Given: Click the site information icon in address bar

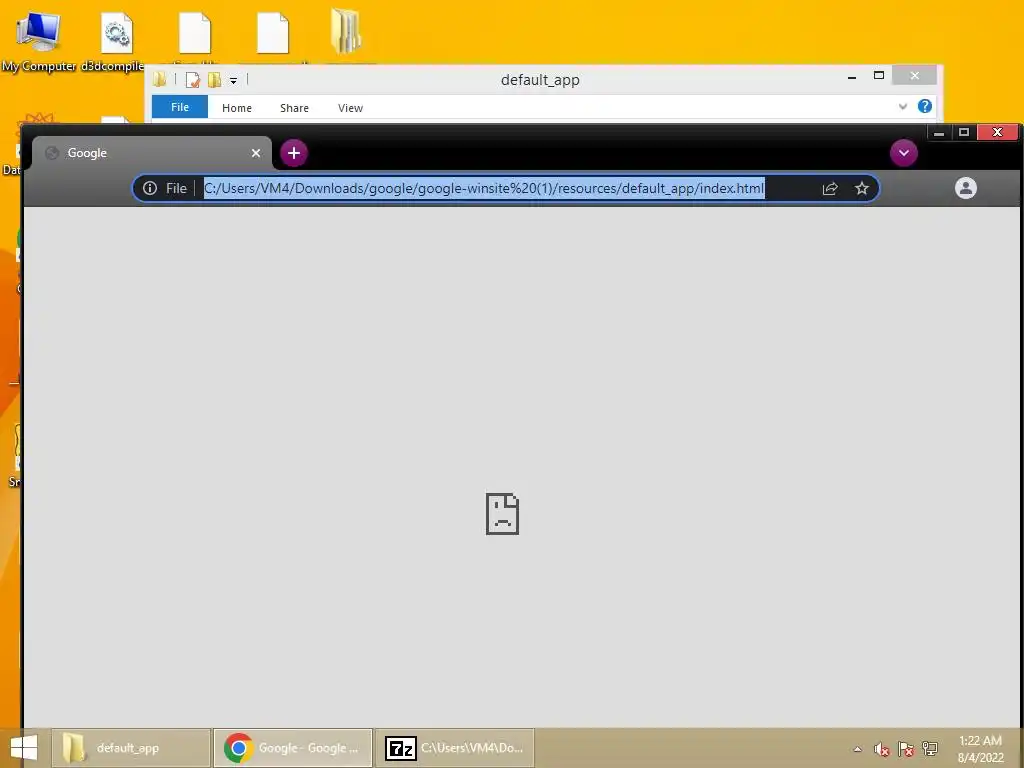Looking at the screenshot, I should pos(150,189).
